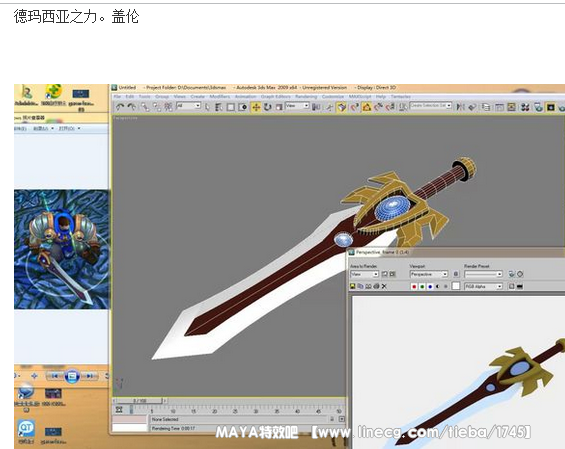The image size is (565, 449).
Task: Open the Customize menu
Action: [333, 97]
